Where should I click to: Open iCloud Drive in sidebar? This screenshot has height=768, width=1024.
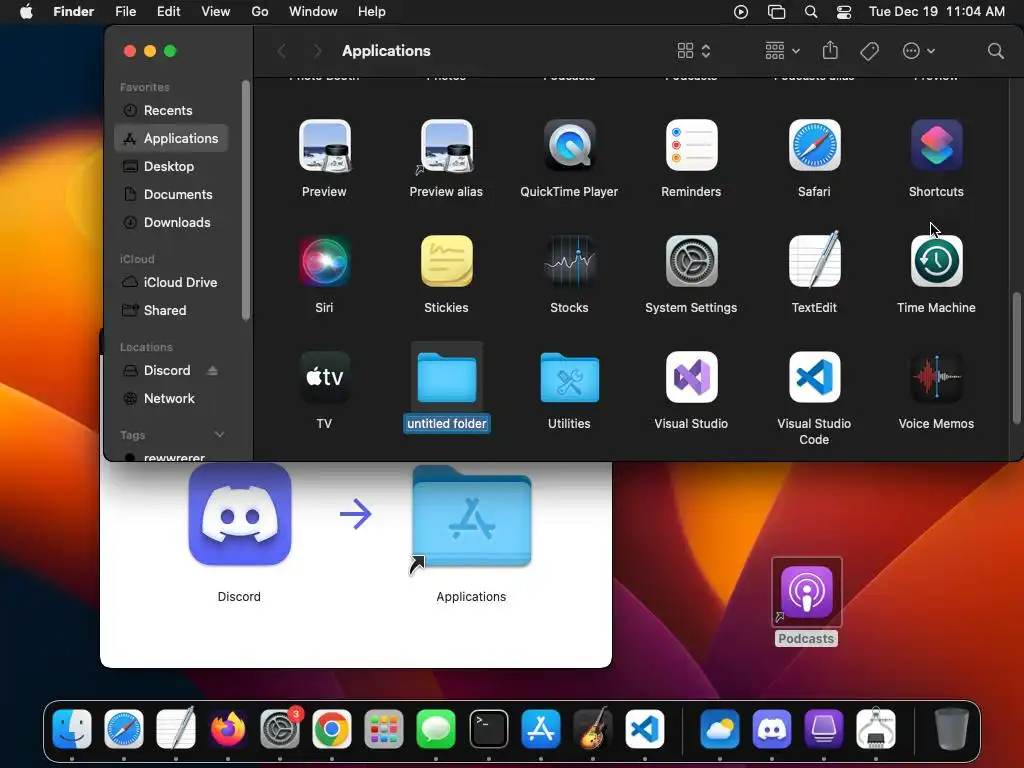point(171,282)
